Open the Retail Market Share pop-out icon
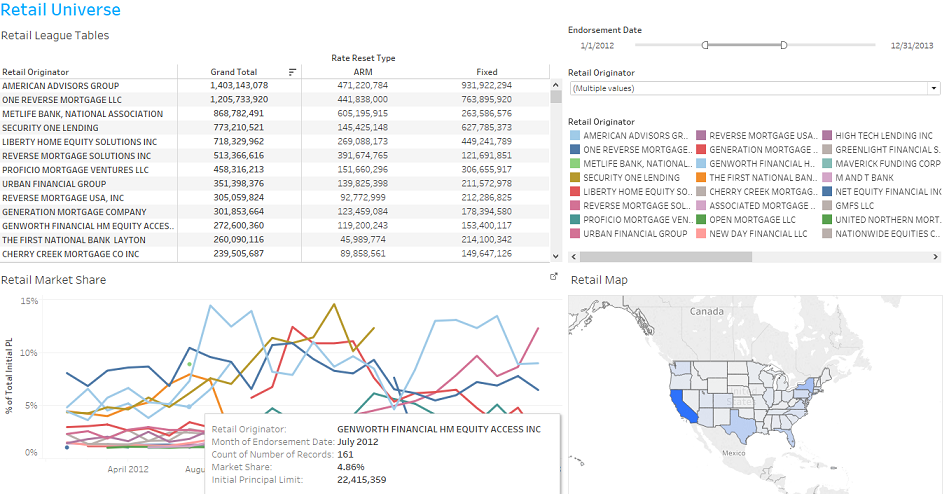Image resolution: width=949 pixels, height=494 pixels. click(x=553, y=277)
